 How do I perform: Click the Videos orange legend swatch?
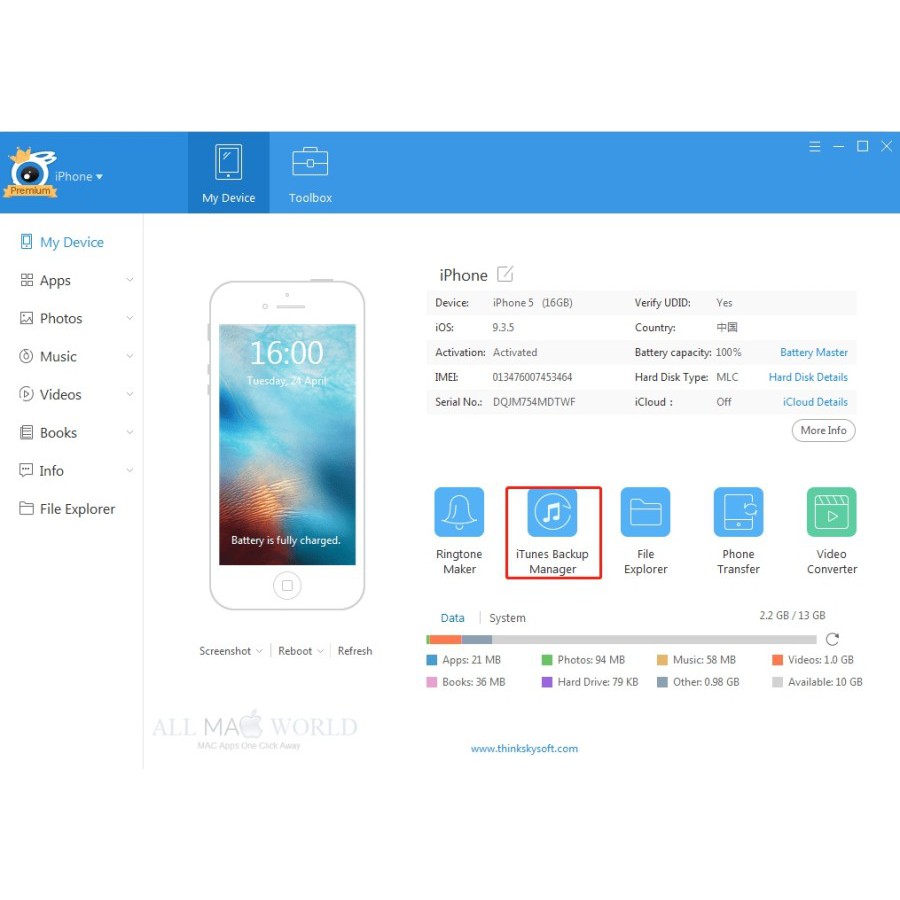pos(777,660)
